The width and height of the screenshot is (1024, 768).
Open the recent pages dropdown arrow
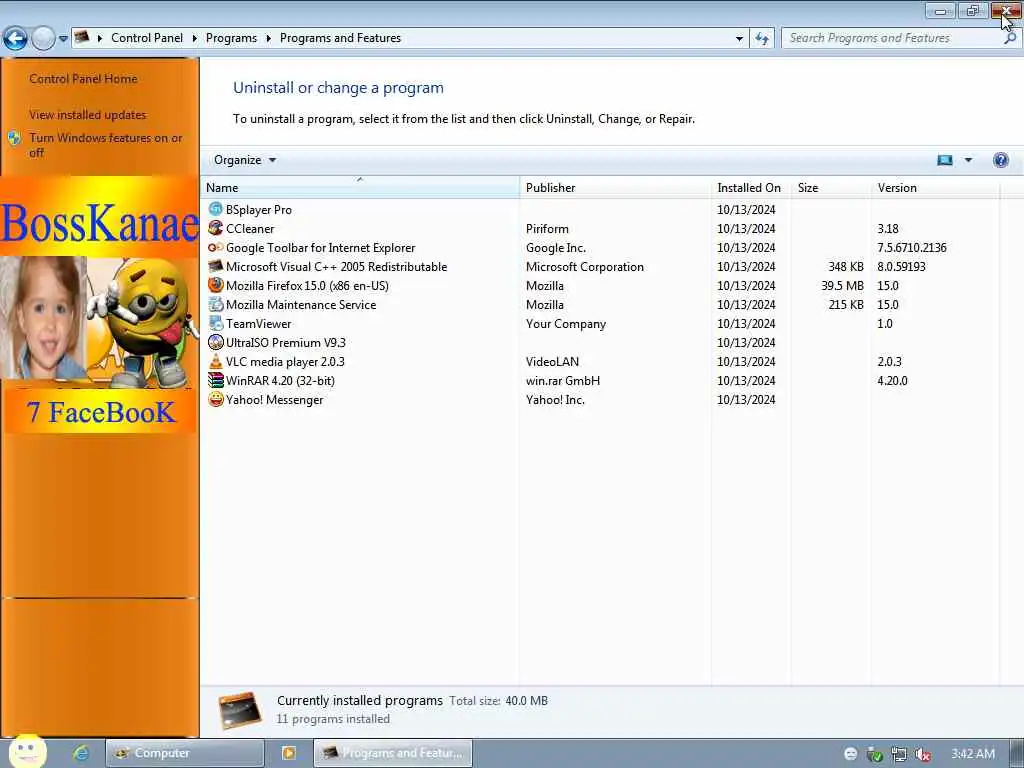click(63, 39)
